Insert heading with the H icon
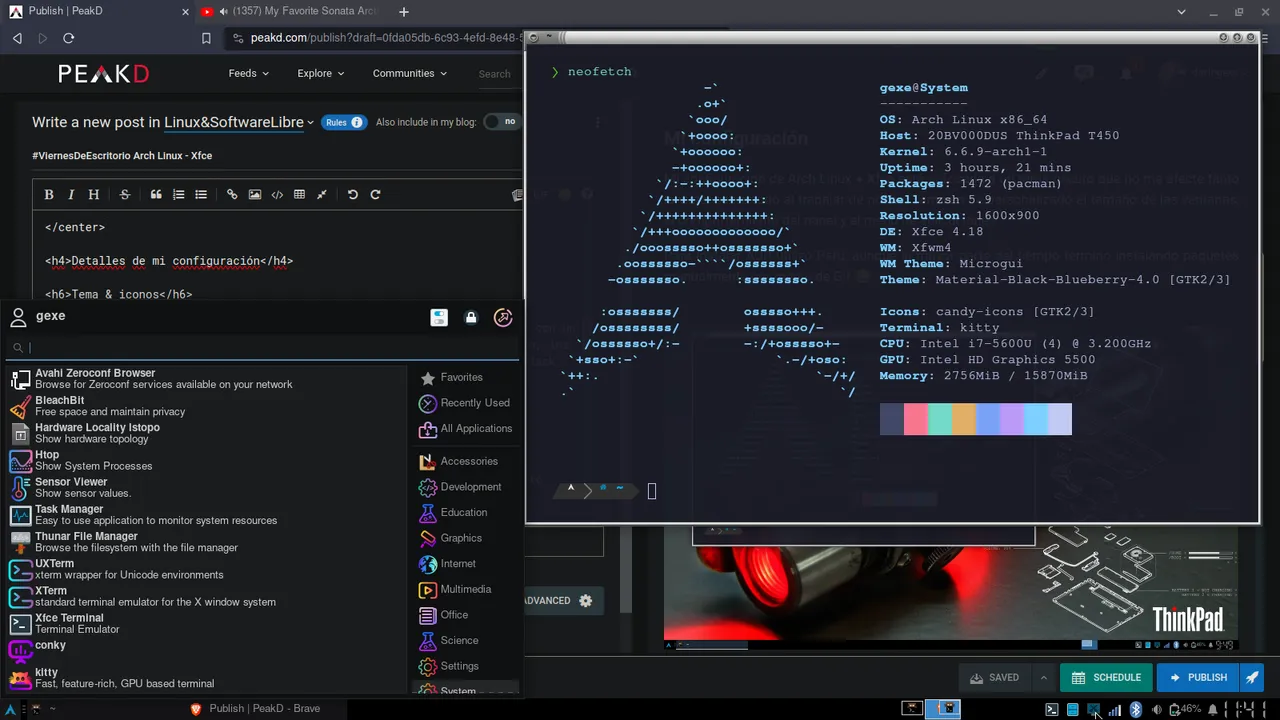 (94, 195)
